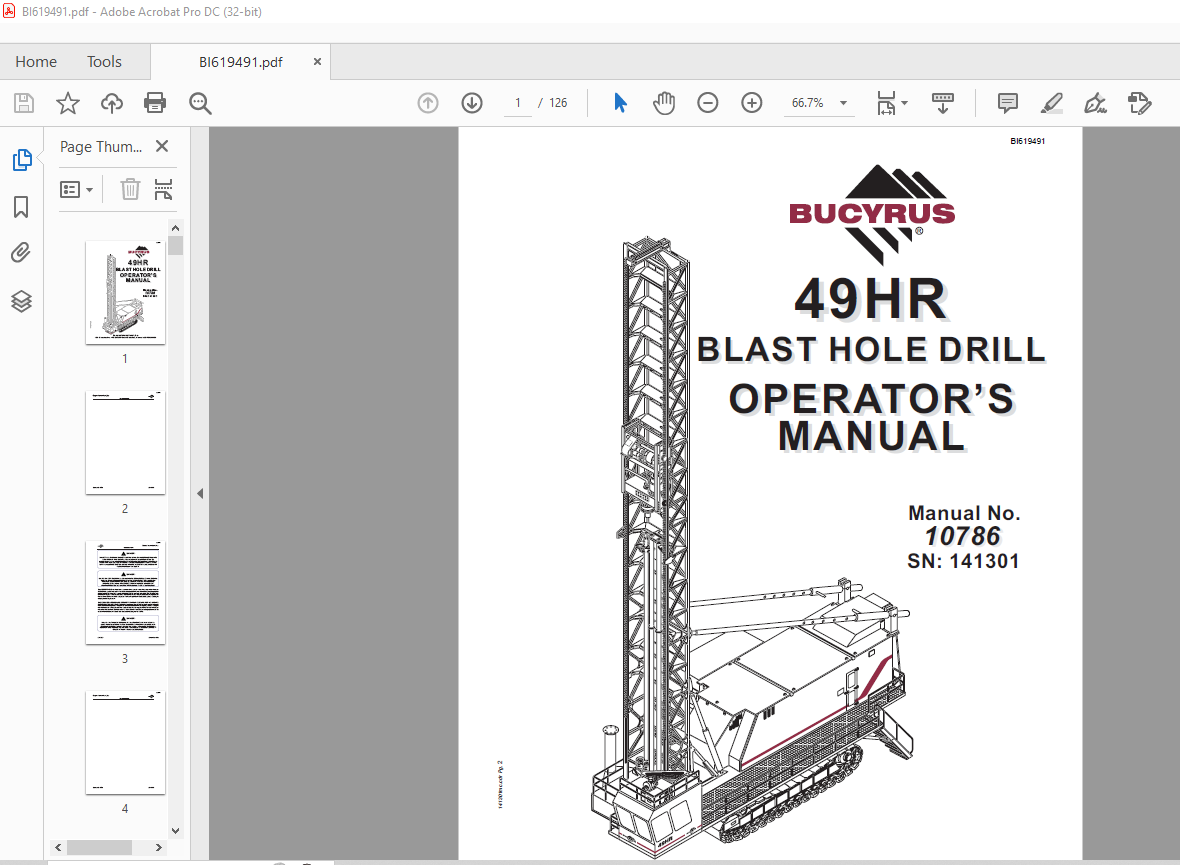Select page 3 thumbnail
1180x865 pixels.
125,592
